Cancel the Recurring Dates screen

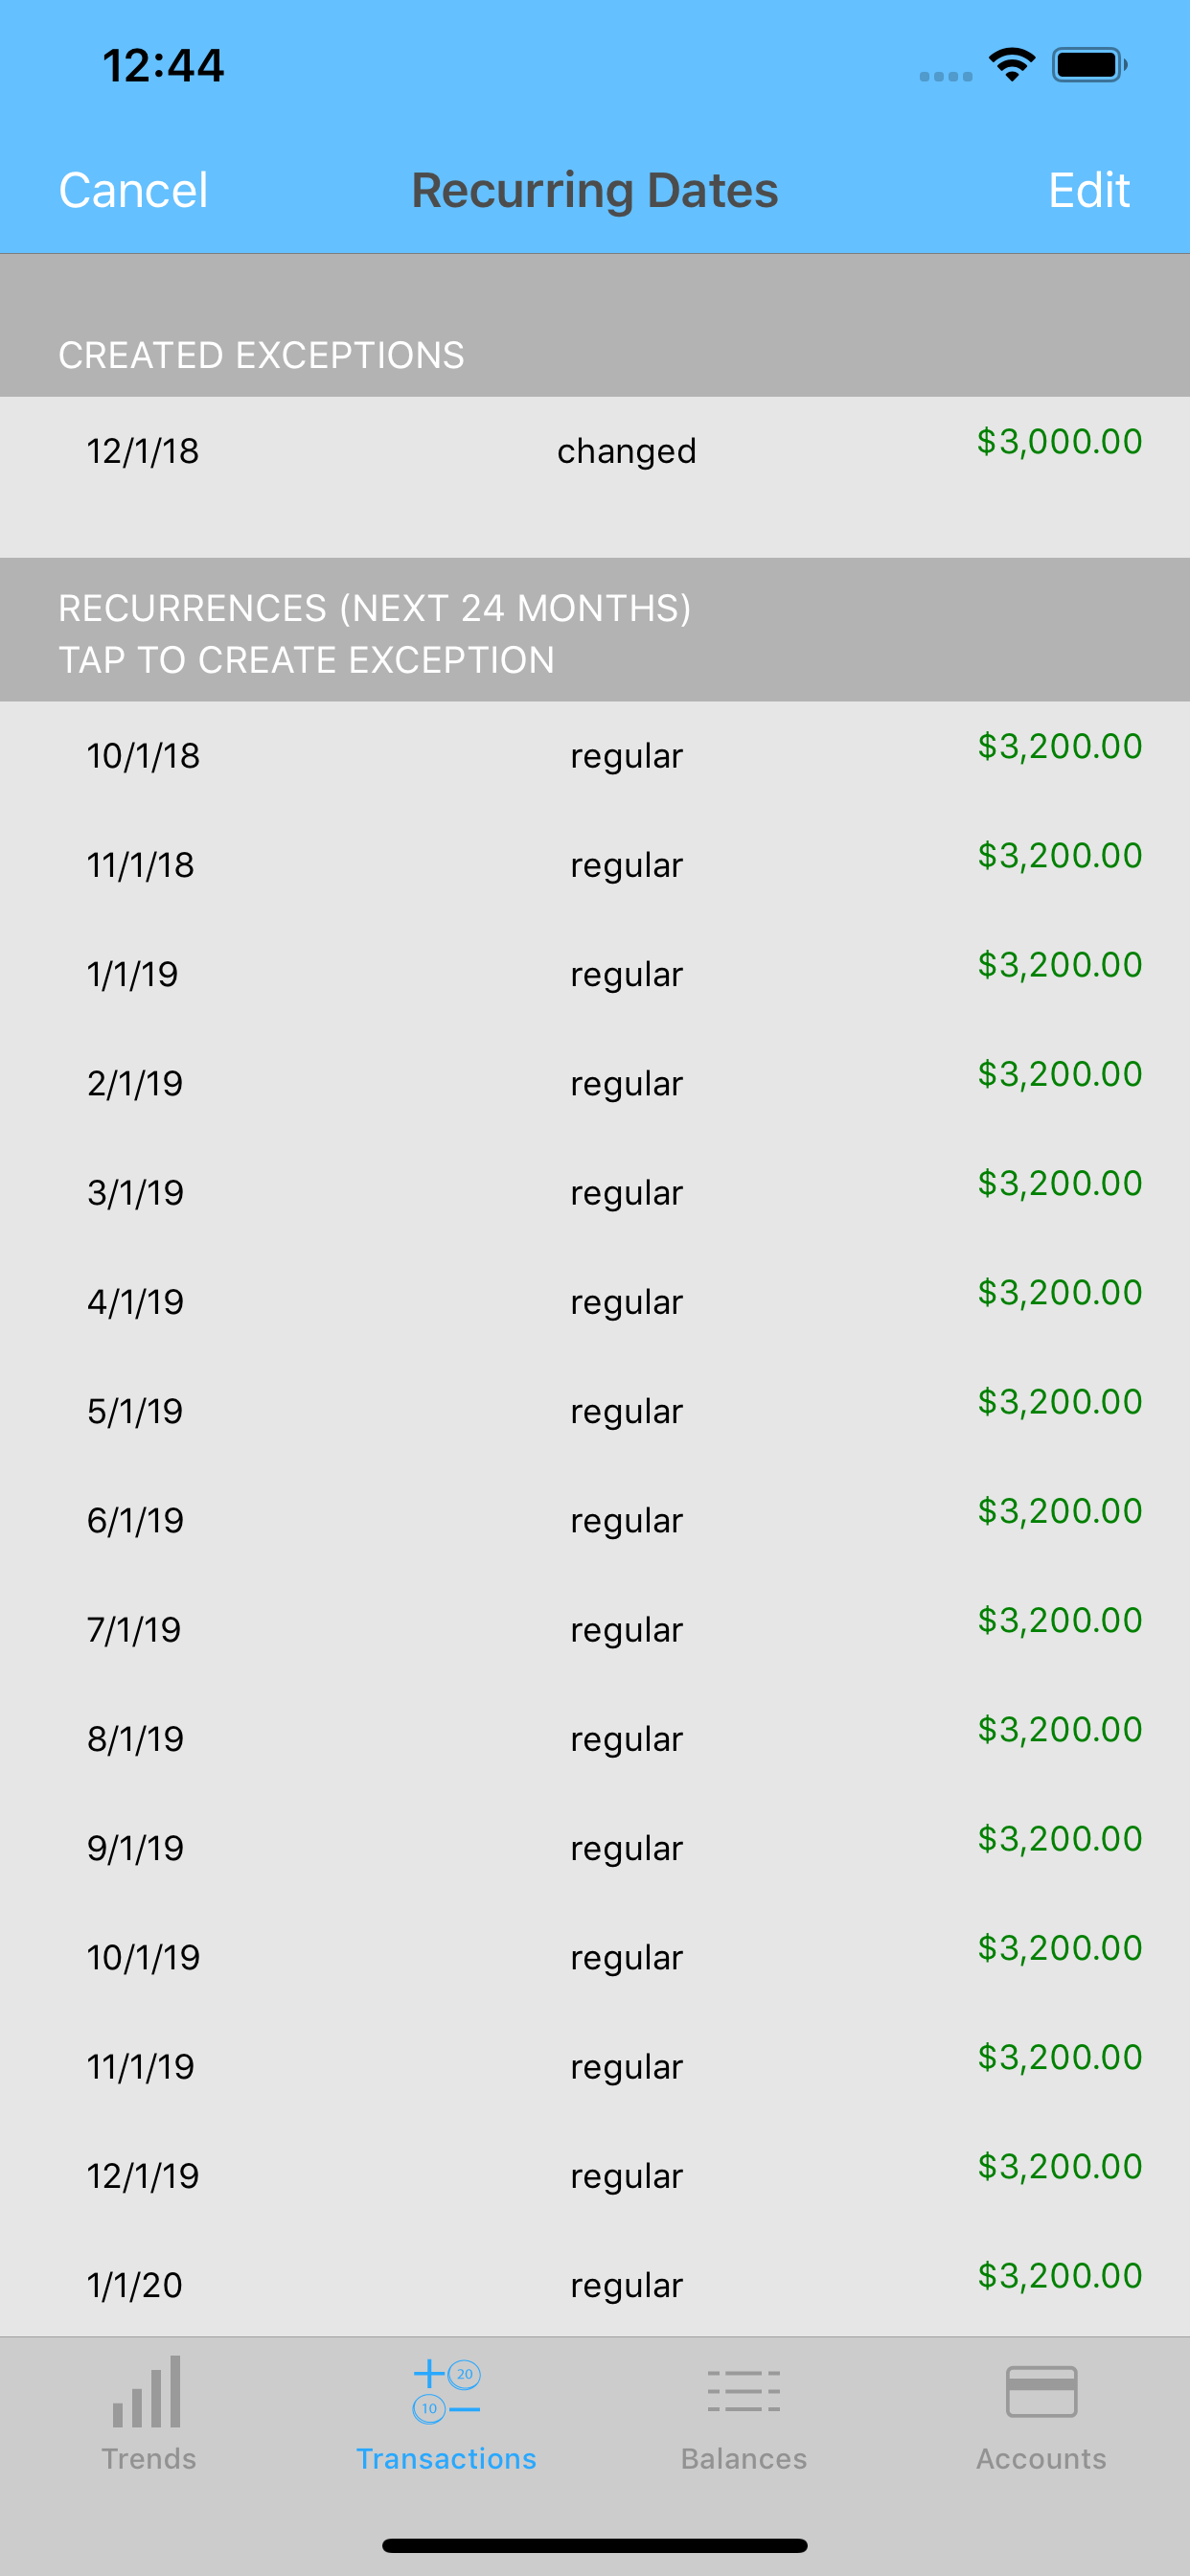click(133, 190)
